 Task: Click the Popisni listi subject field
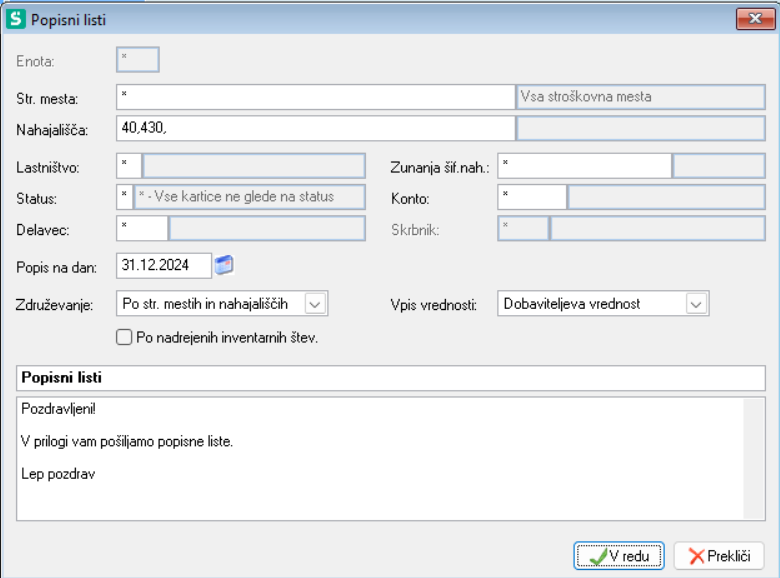pyautogui.click(x=390, y=378)
